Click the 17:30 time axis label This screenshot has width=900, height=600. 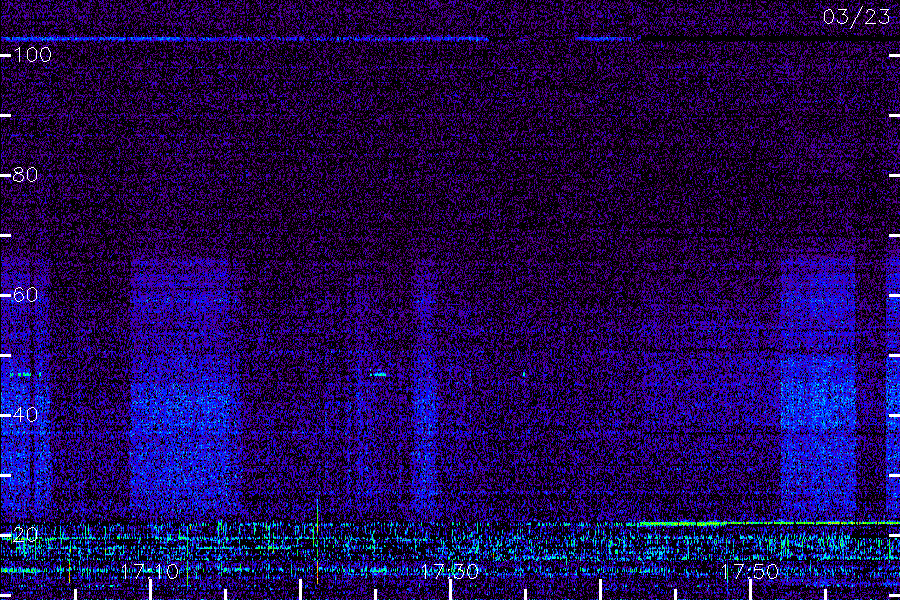(x=450, y=572)
